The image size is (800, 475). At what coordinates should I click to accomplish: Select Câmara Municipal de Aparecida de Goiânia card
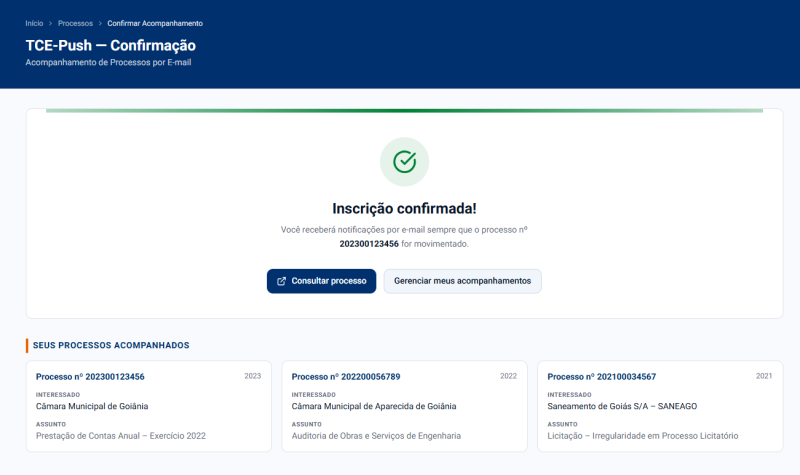pos(405,406)
